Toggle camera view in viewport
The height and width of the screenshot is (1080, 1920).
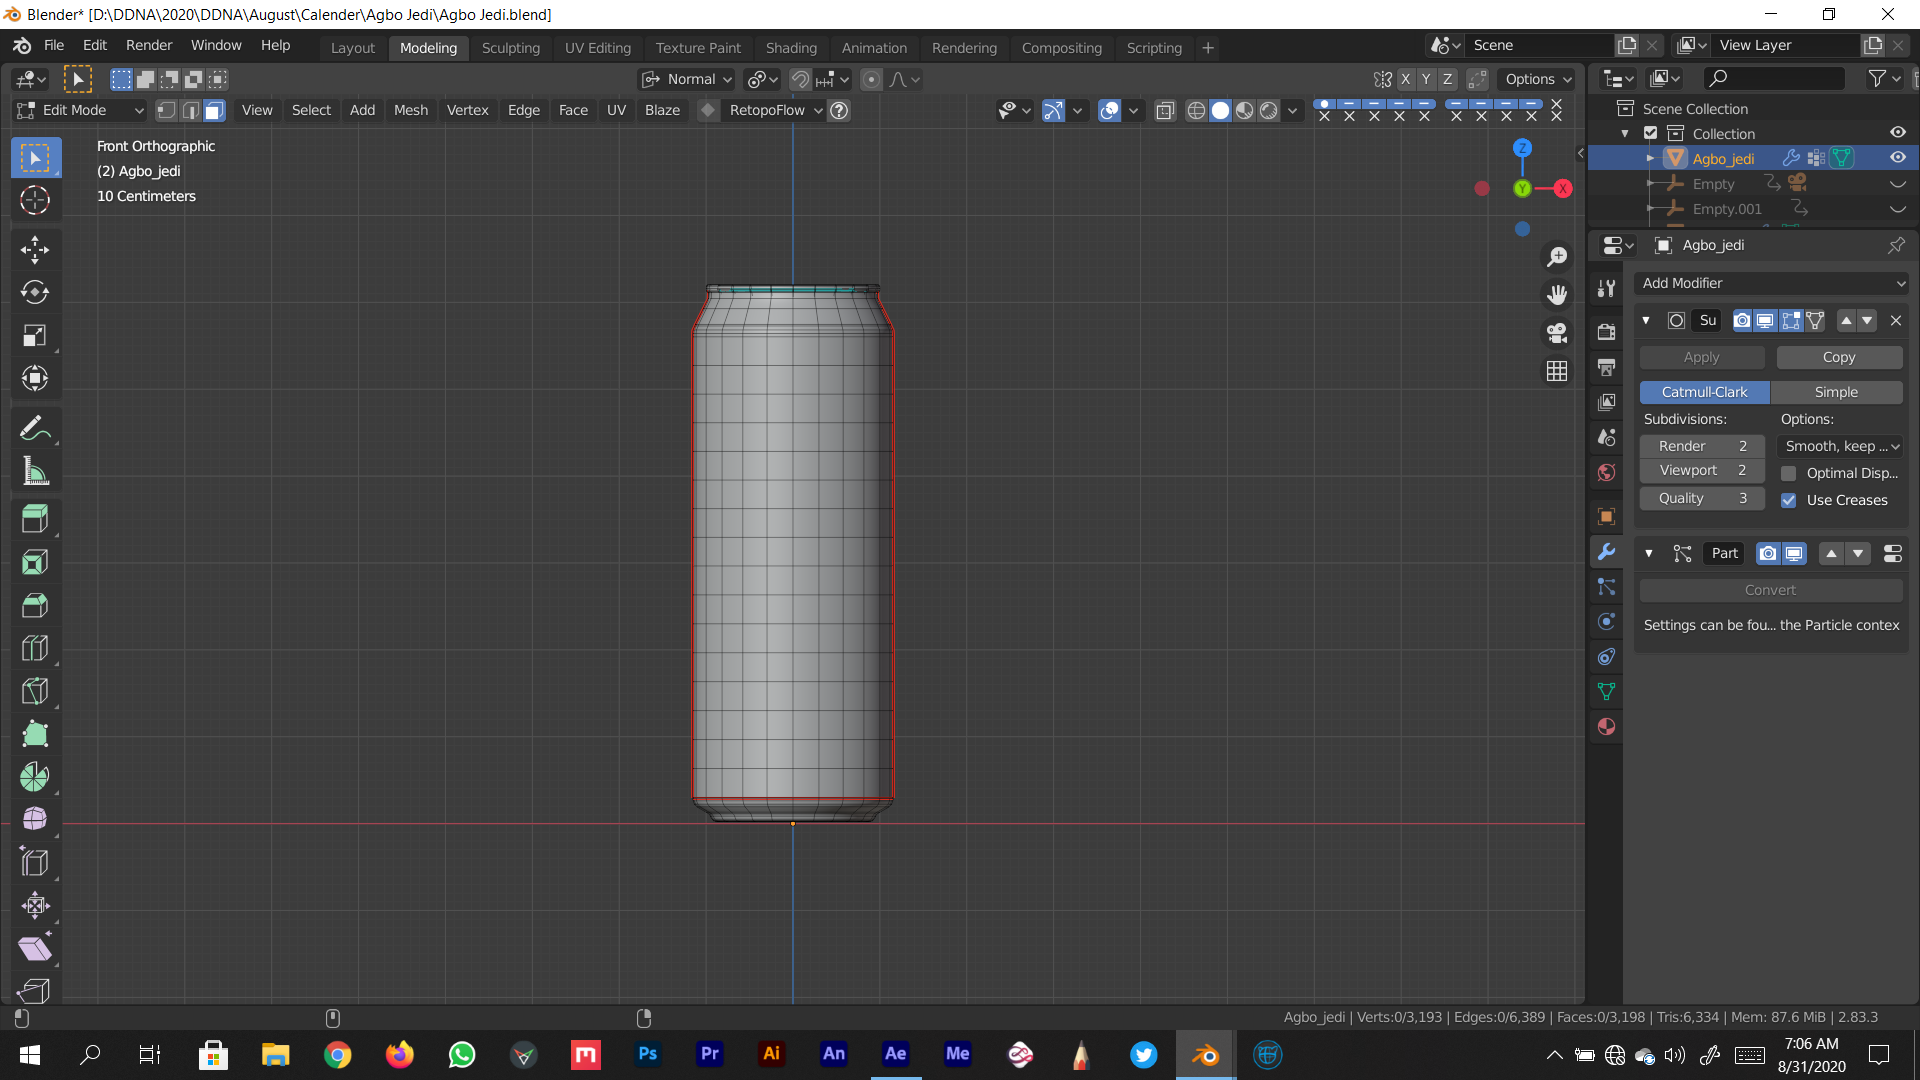[1557, 333]
